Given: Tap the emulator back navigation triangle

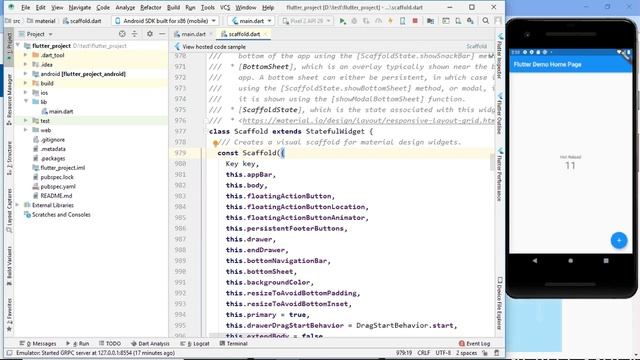Looking at the screenshot, I should click(535, 260).
